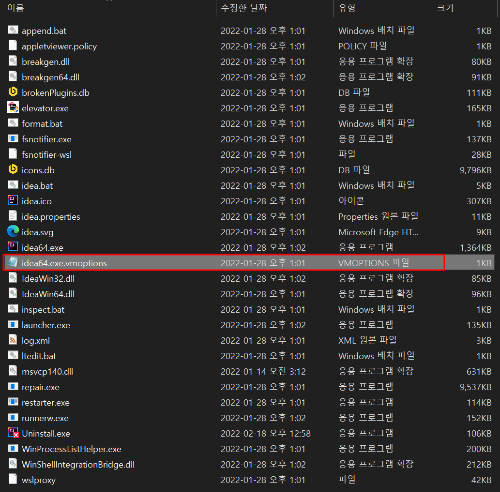This screenshot has width=500, height=492.
Task: Click the appletviewer.policy file icon
Action: pyautogui.click(x=13, y=46)
